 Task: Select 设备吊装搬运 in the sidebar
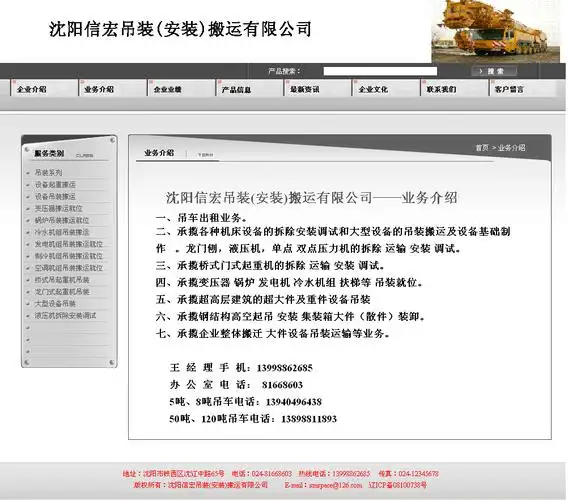pos(55,196)
